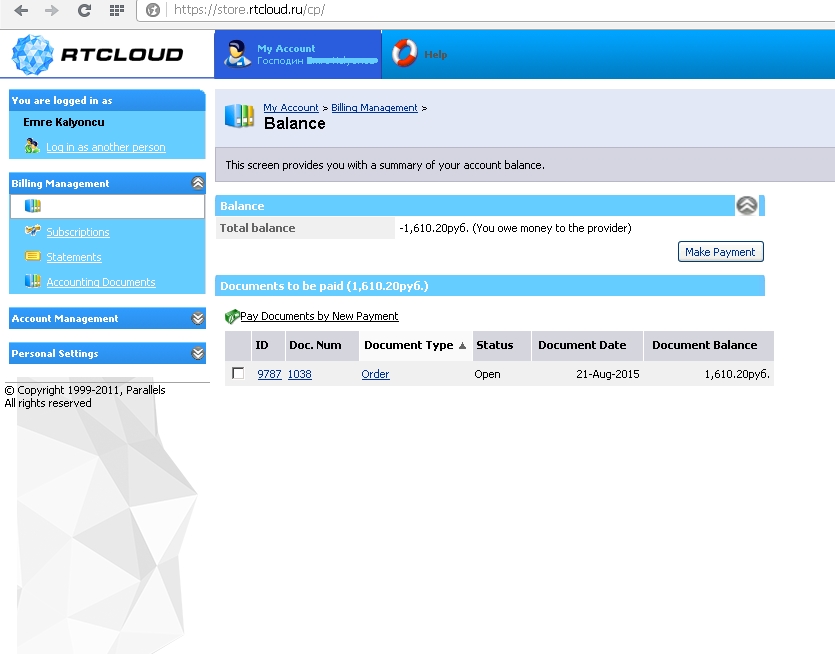The height and width of the screenshot is (654, 835).
Task: Click Billing Management breadcrumb link
Action: tap(374, 108)
